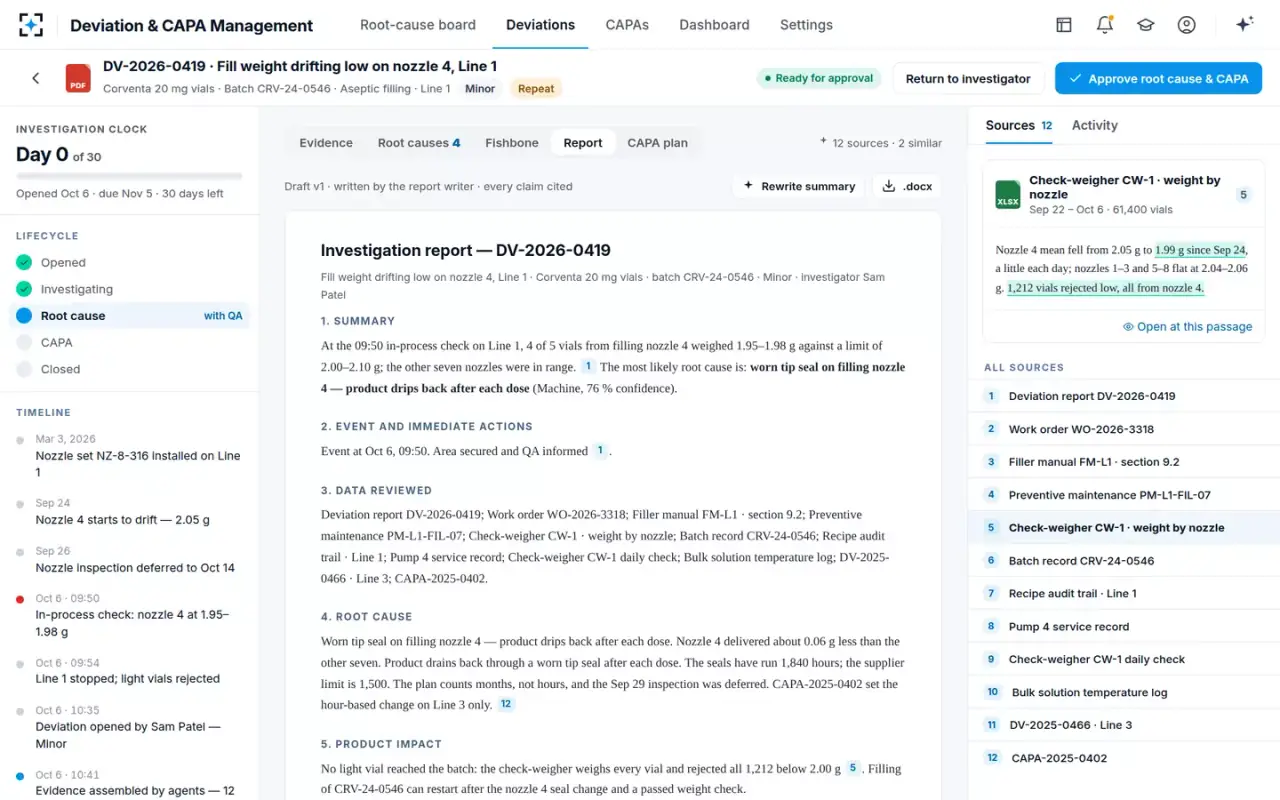Image resolution: width=1280 pixels, height=800 pixels.
Task: Click the green XLSX icon on the source card
Action: pos(1008,195)
